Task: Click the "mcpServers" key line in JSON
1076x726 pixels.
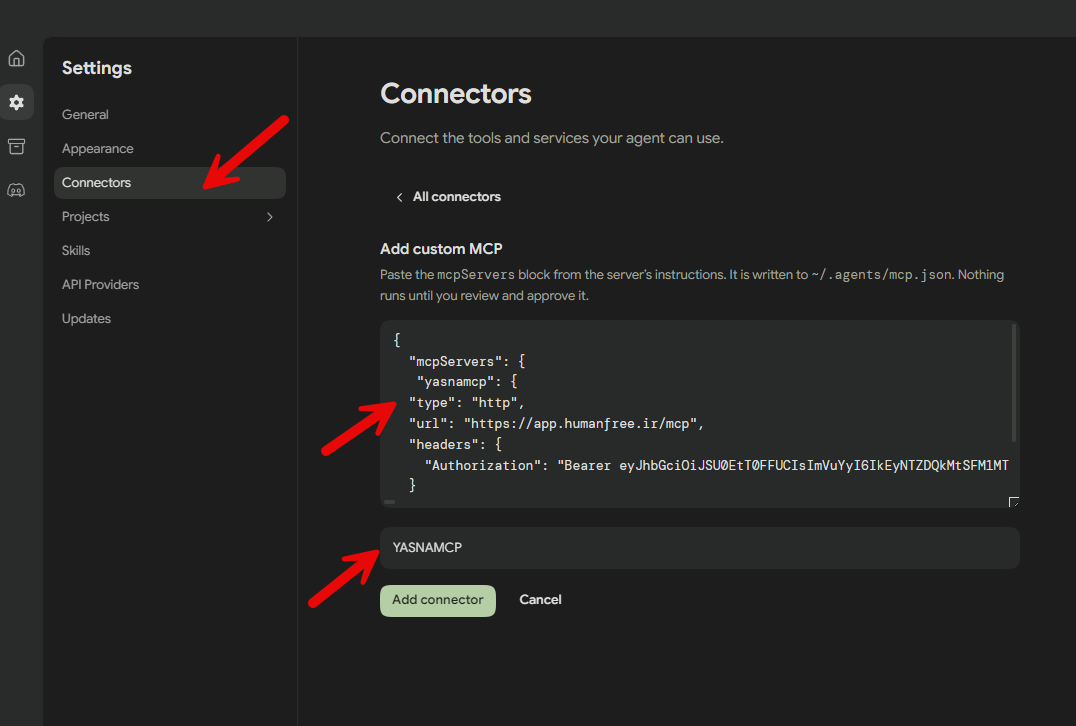Action: click(x=467, y=362)
